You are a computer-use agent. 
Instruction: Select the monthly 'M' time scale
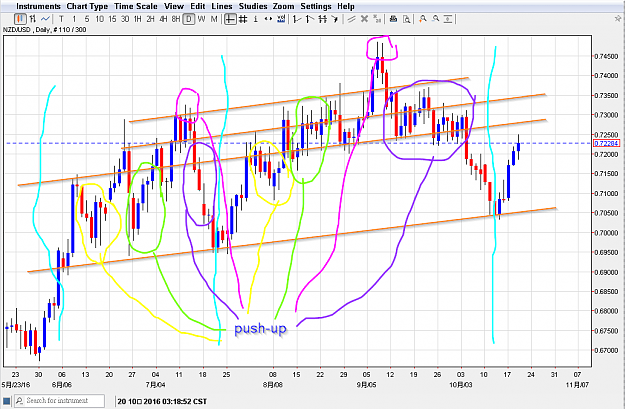(214, 19)
